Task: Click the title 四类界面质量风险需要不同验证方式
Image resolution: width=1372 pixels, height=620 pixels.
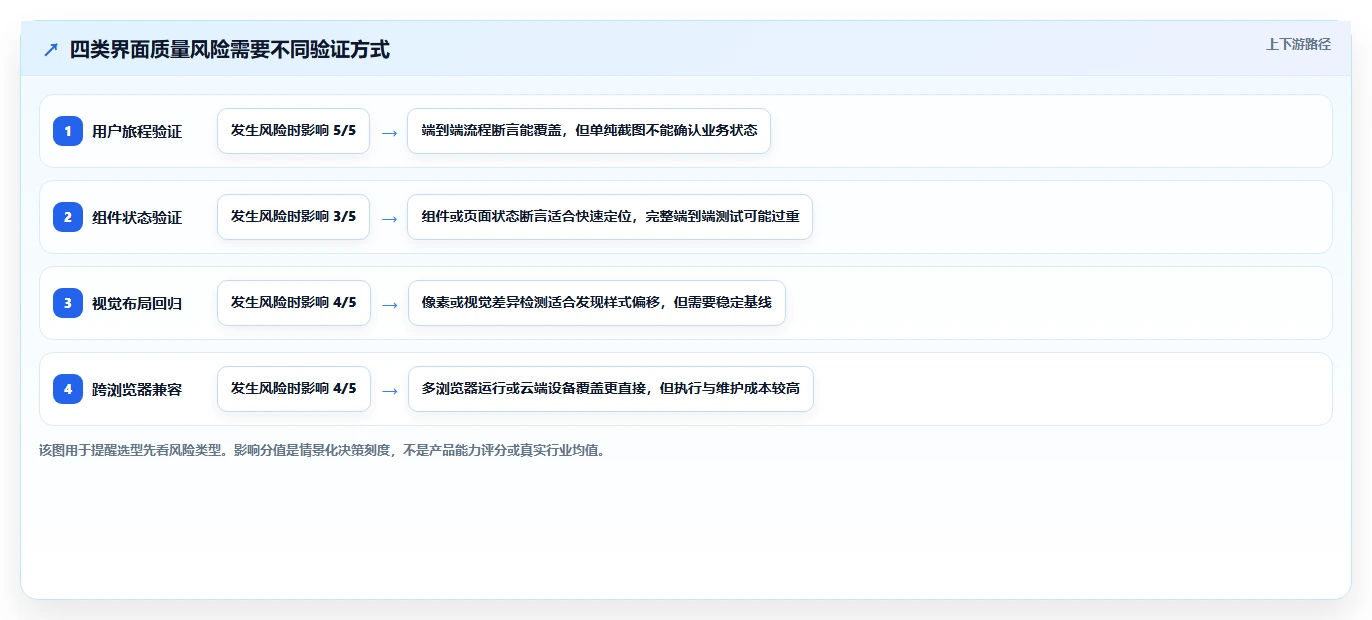Action: (x=229, y=50)
